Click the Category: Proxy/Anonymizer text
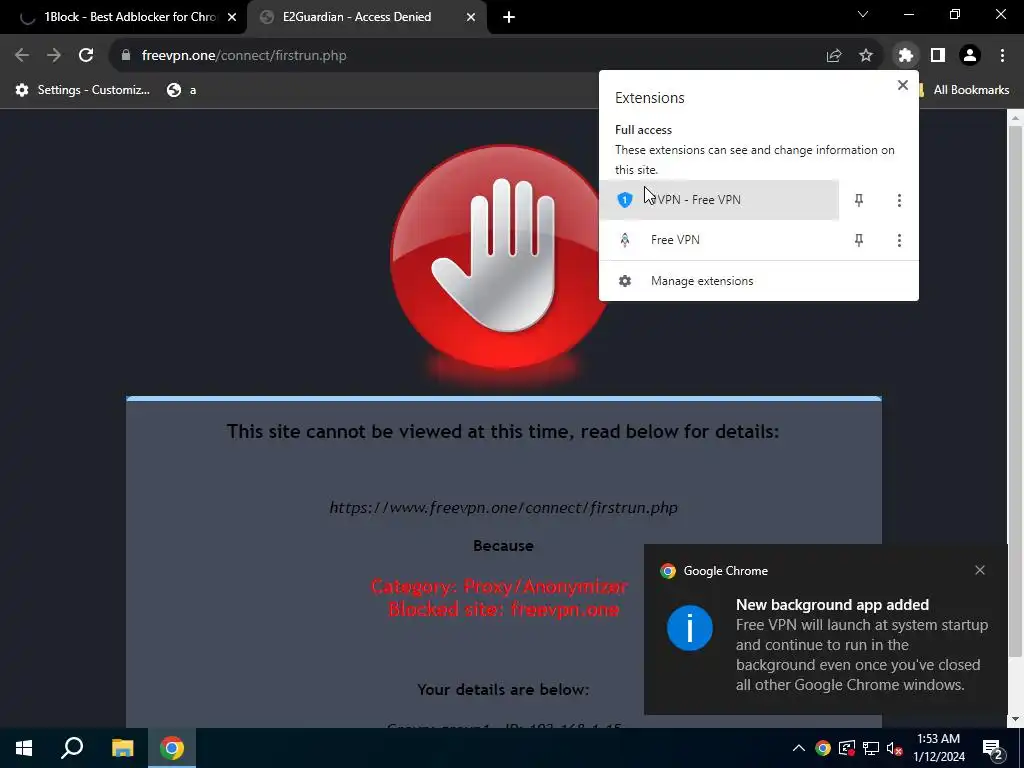 (500, 586)
